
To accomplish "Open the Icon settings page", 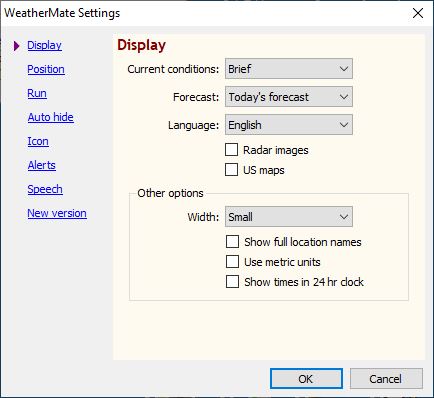I will click(38, 141).
